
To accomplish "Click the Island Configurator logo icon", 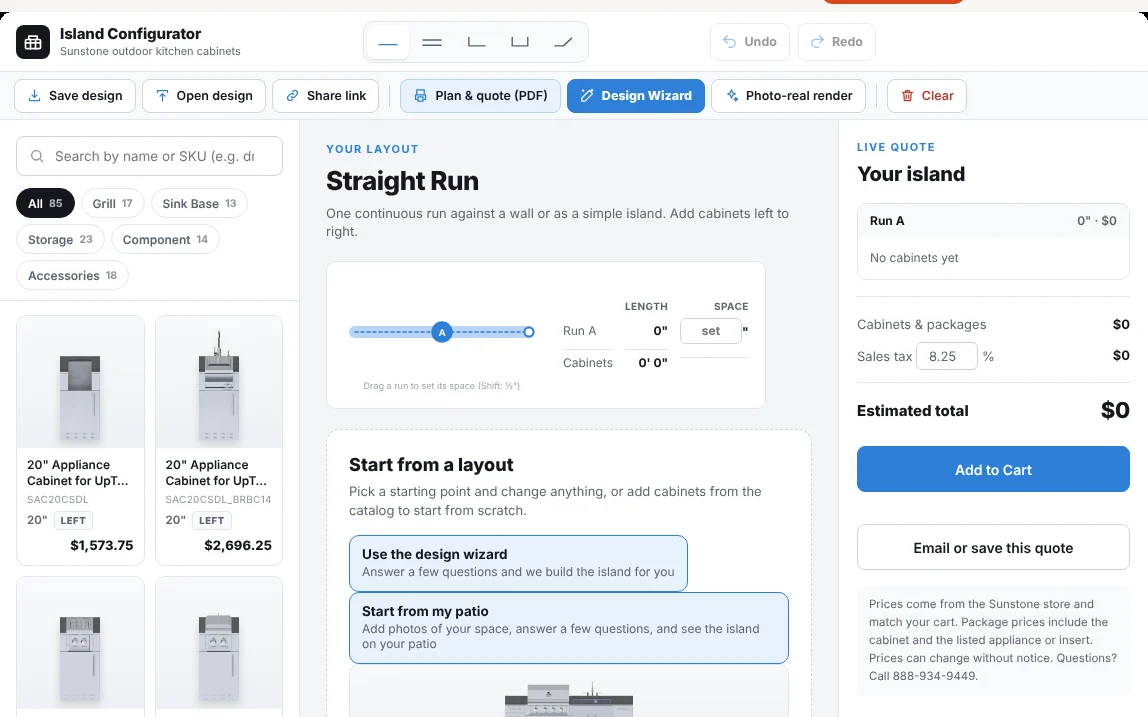I will [x=33, y=42].
